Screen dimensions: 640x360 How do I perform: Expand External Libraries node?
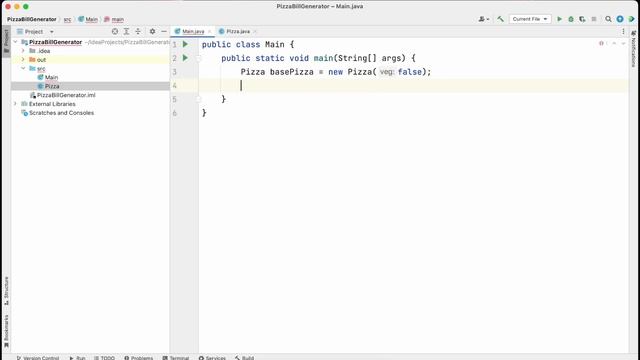point(16,104)
